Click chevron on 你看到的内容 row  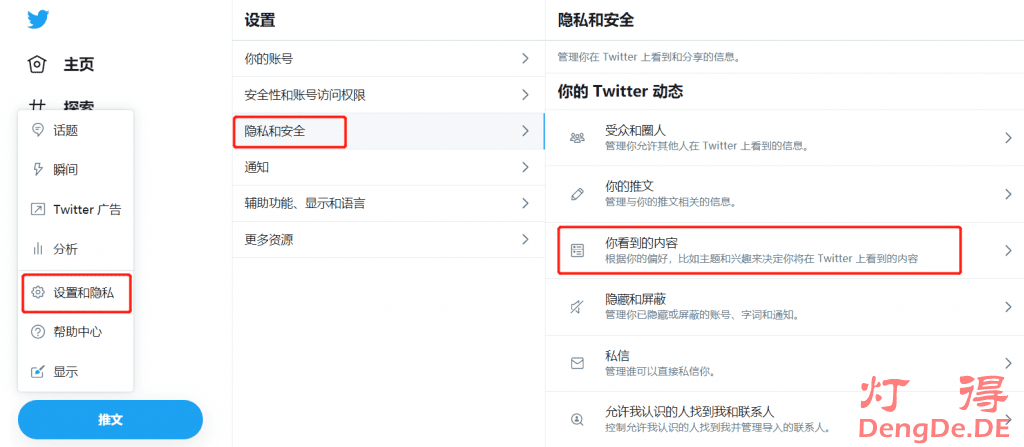1009,250
